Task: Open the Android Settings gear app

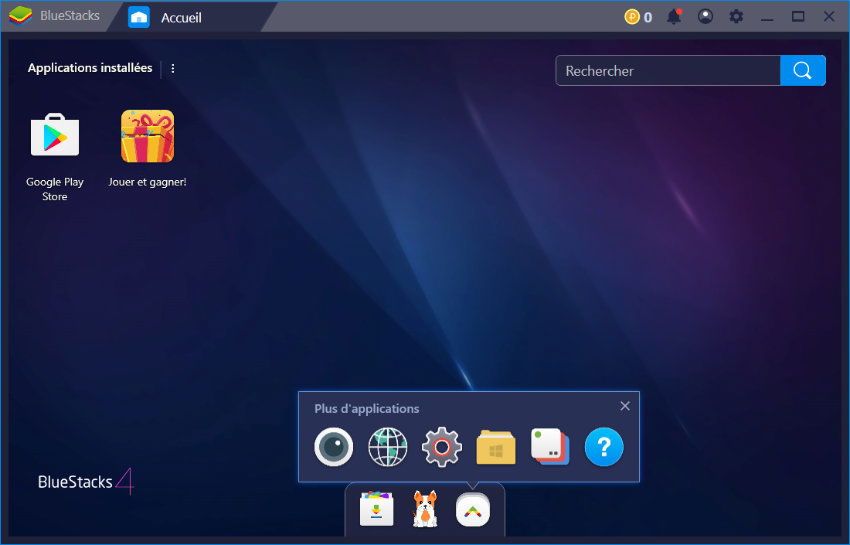Action: [x=442, y=447]
